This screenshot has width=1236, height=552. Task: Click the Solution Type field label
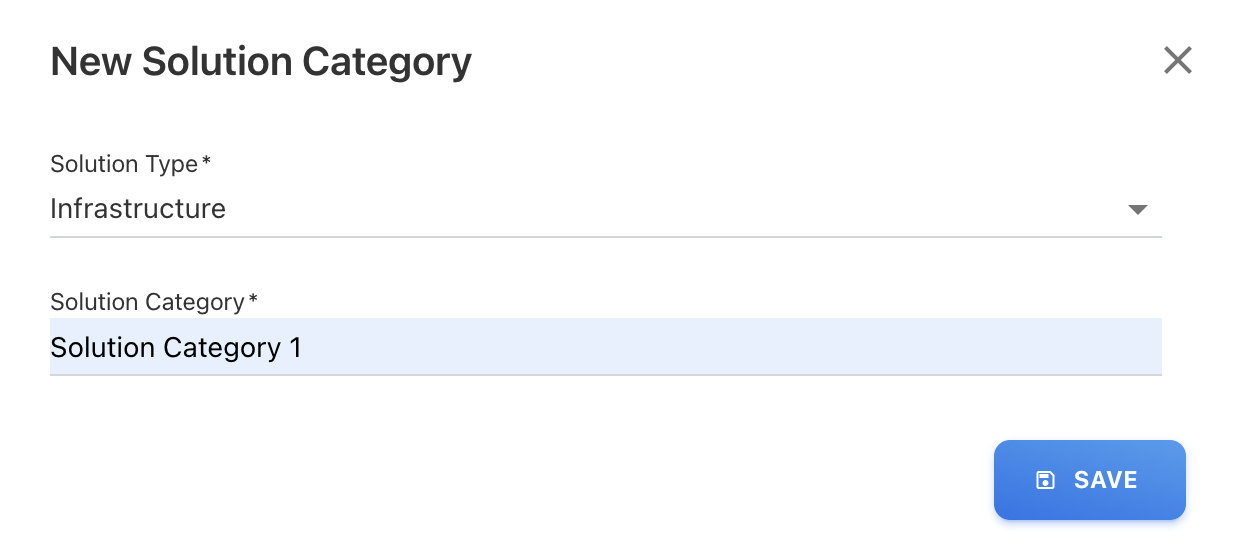pyautogui.click(x=124, y=164)
